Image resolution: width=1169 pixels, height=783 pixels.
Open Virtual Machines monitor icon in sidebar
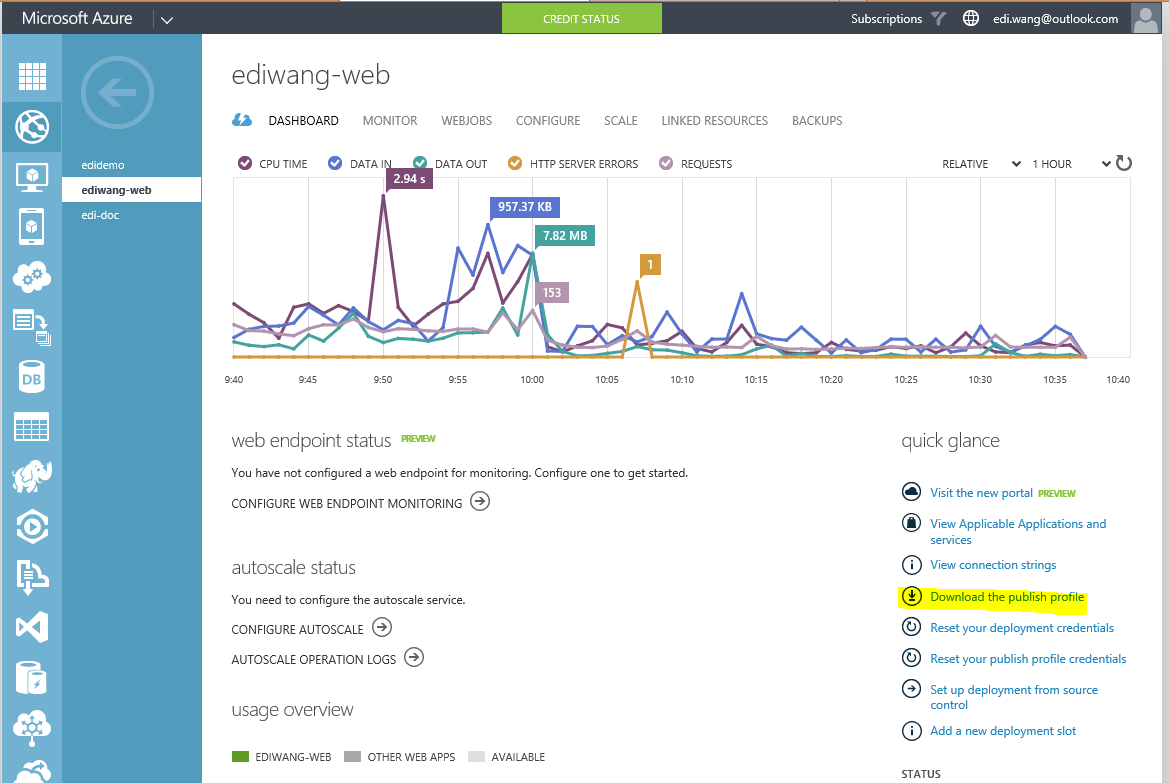tap(31, 177)
